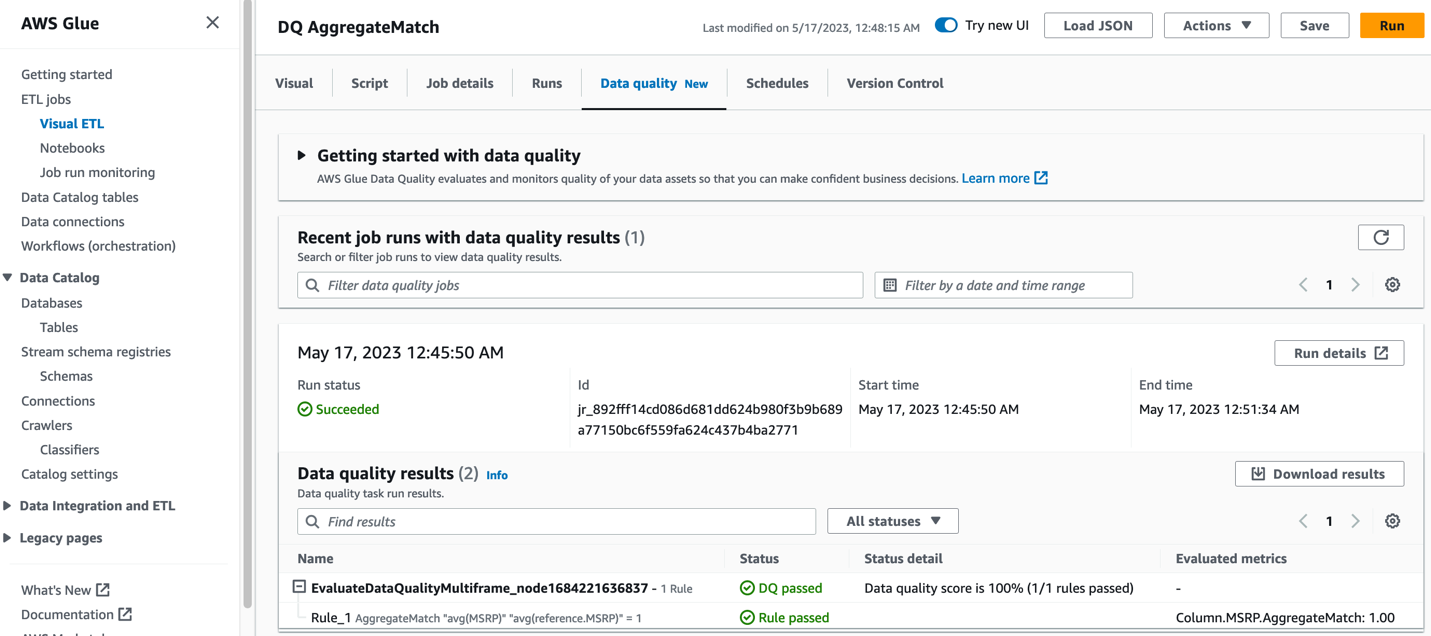
Task: Click the Load JSON button
Action: click(x=1098, y=25)
